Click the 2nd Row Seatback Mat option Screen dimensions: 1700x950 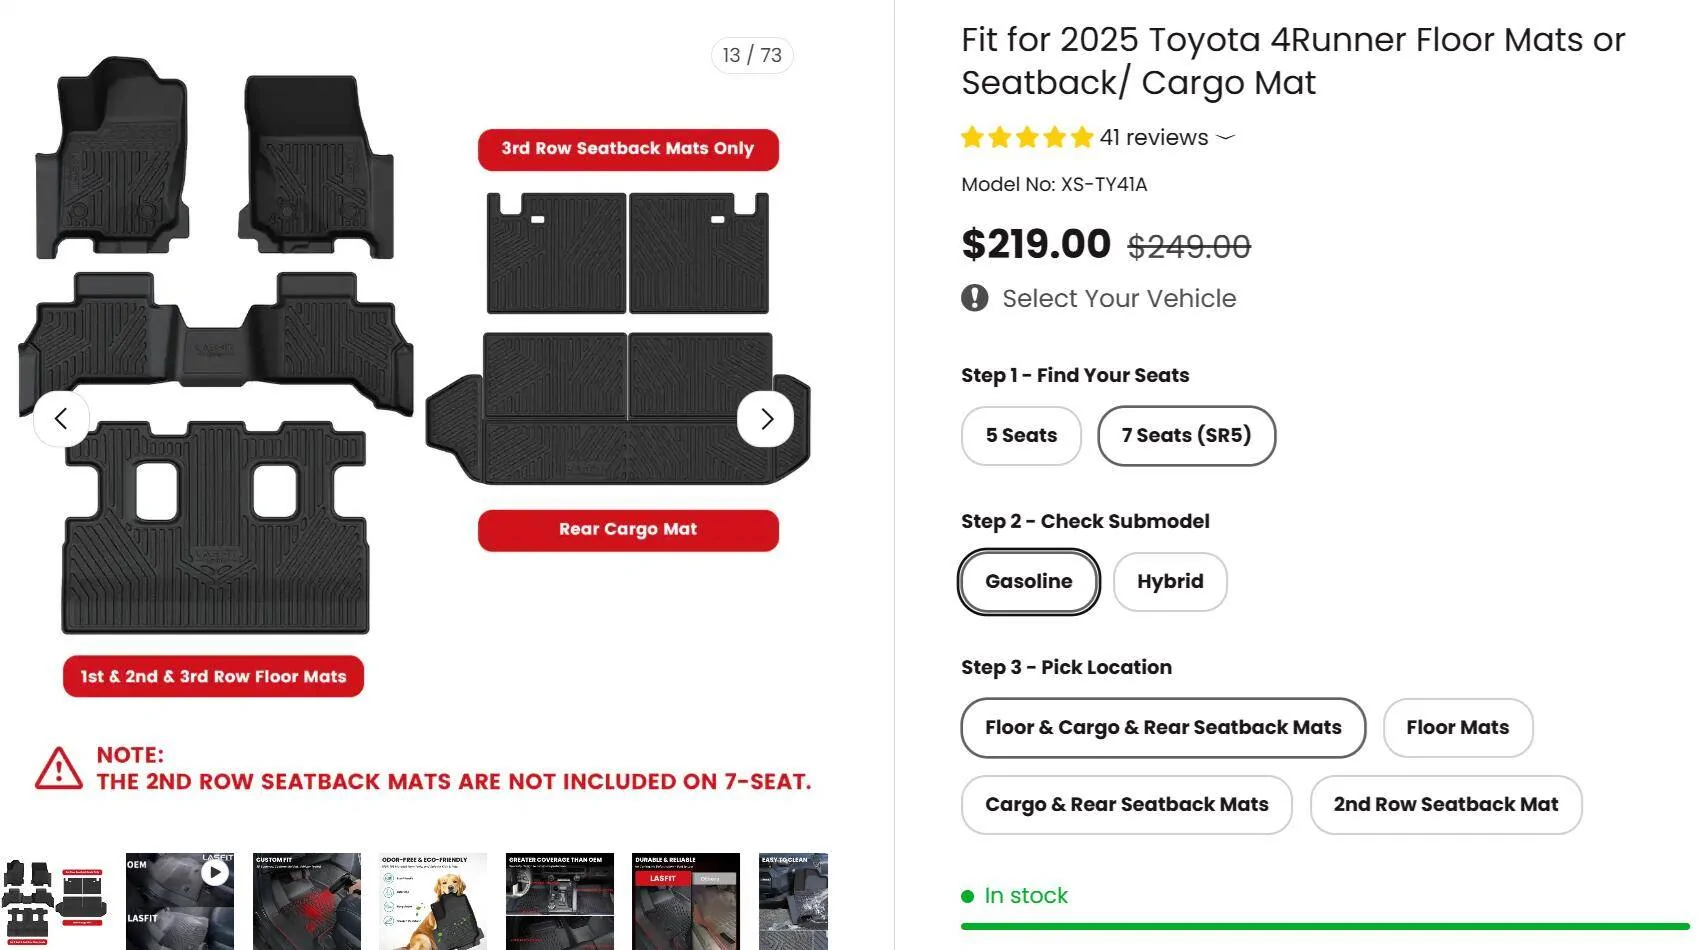pos(1445,804)
